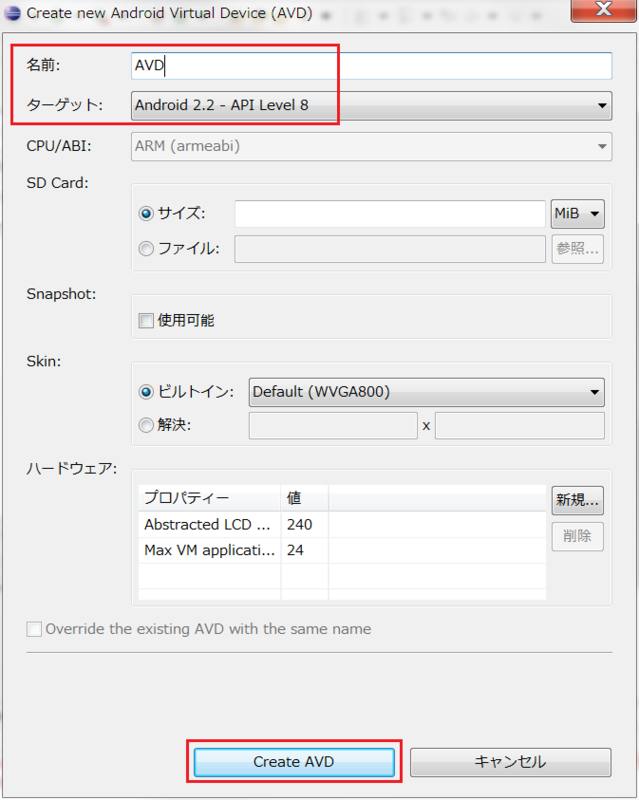Click the 名前 name input field

371,66
